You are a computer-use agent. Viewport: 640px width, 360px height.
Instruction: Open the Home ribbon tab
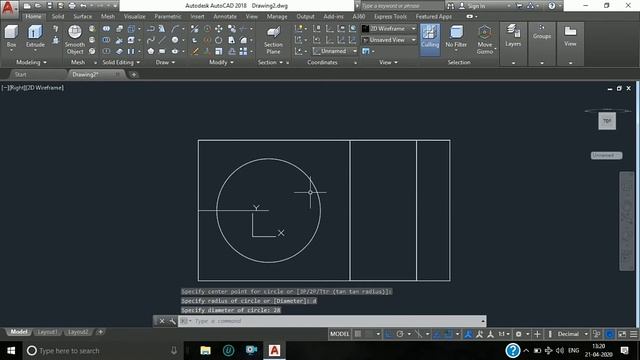[x=33, y=17]
